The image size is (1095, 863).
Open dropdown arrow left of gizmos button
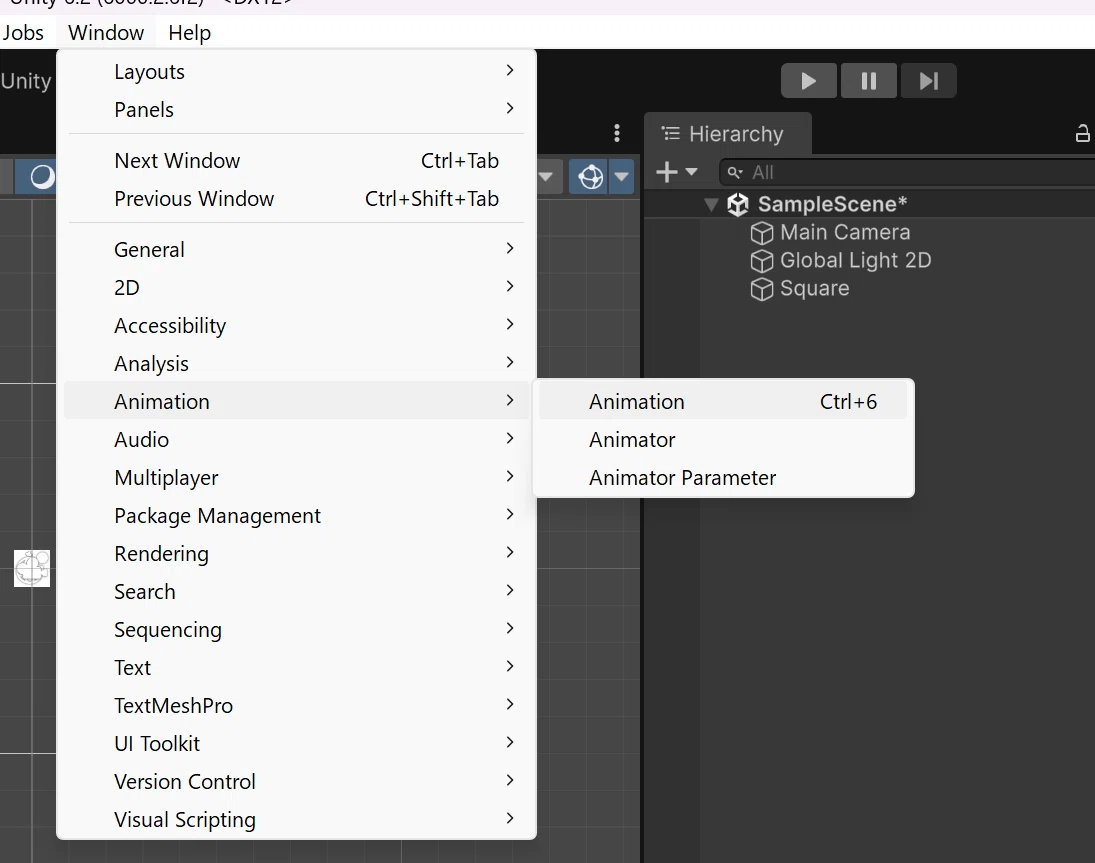point(546,177)
